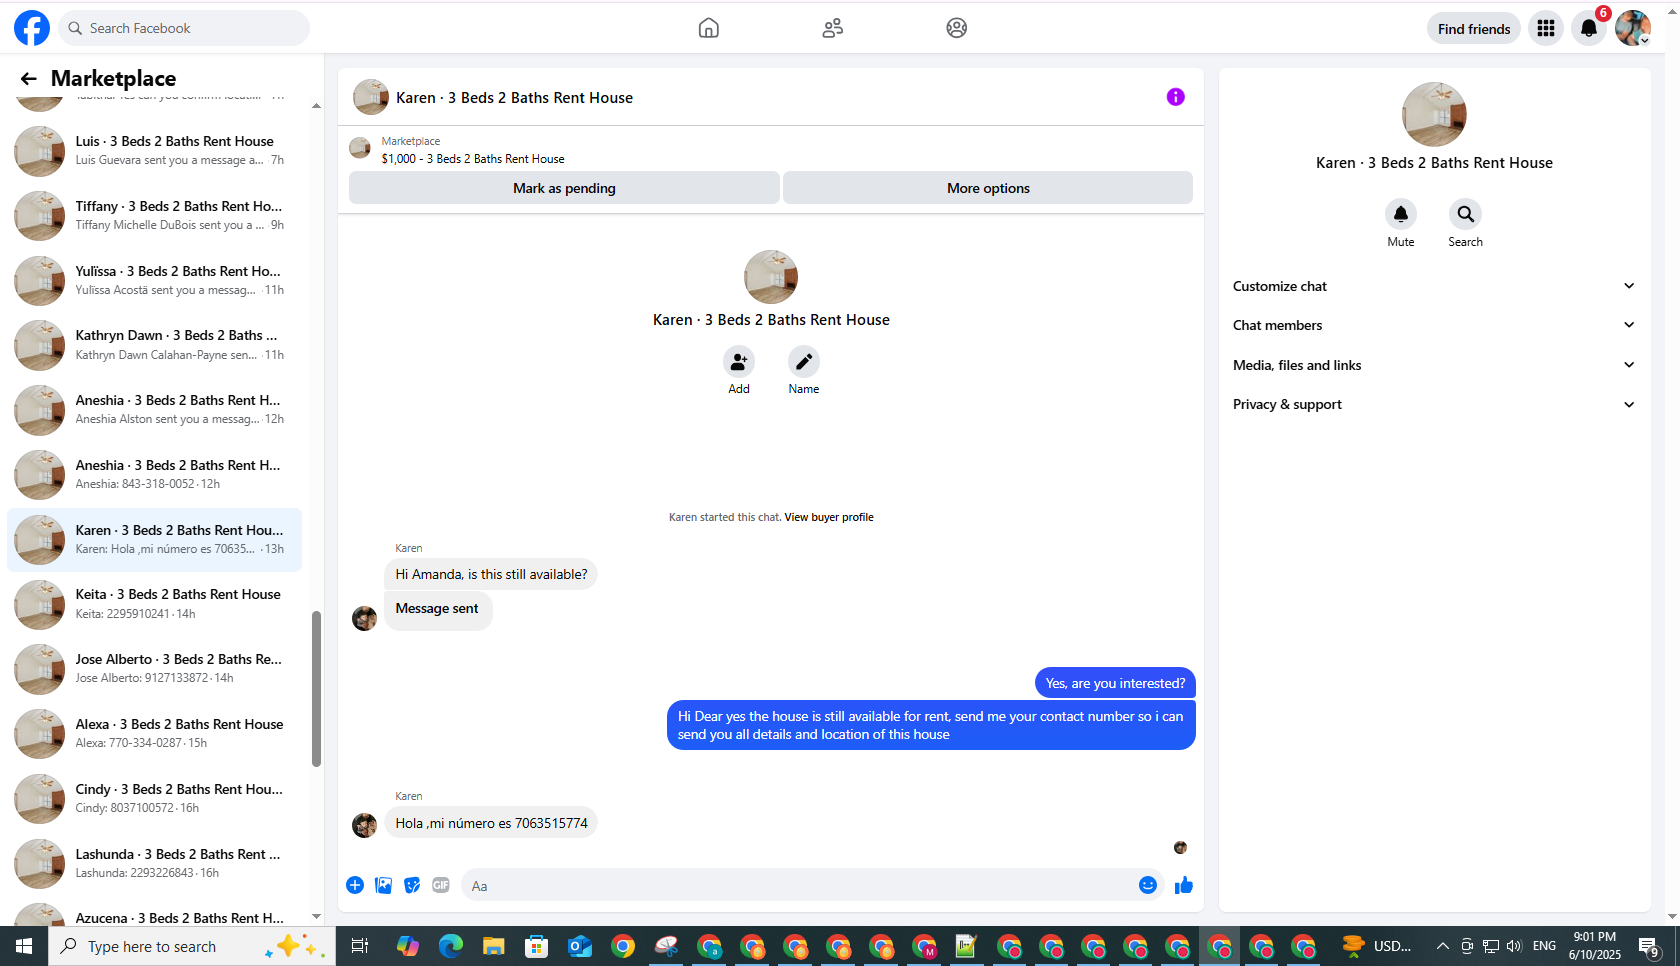The image size is (1680, 966).
Task: Open conversation information purple icon
Action: pyautogui.click(x=1175, y=97)
